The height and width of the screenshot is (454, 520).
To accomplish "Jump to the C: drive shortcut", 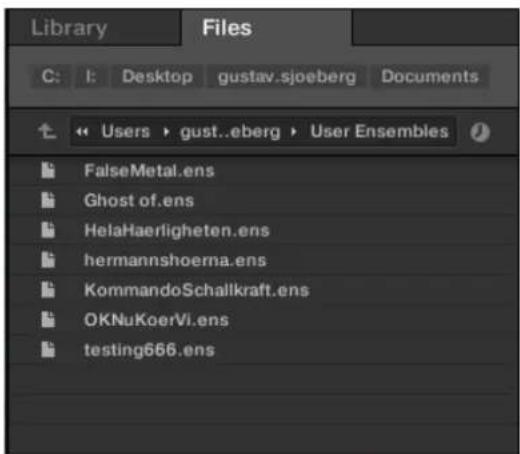I will click(51, 77).
